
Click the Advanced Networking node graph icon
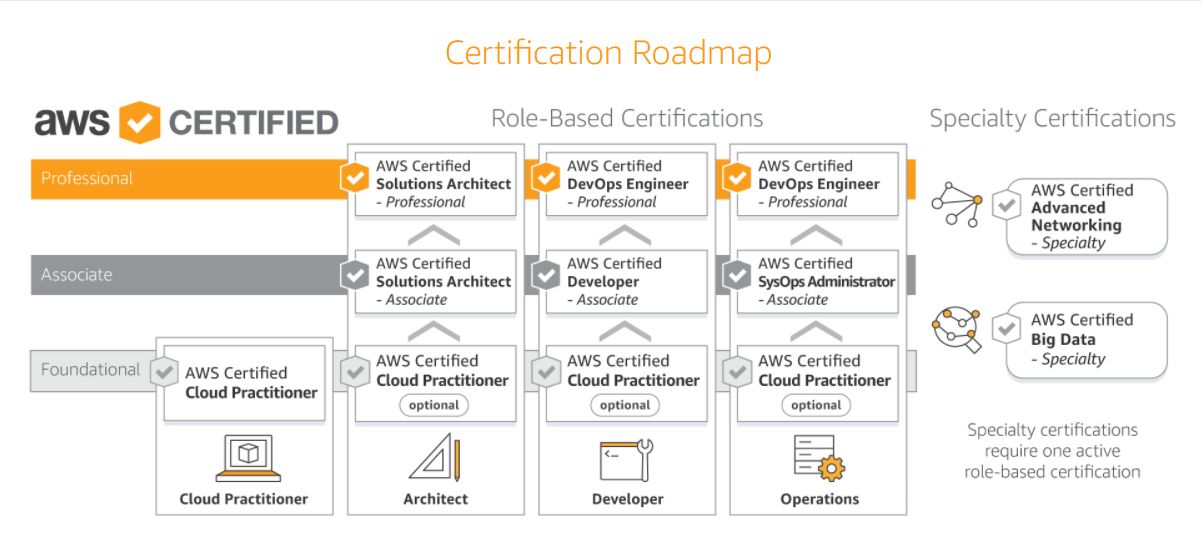957,205
